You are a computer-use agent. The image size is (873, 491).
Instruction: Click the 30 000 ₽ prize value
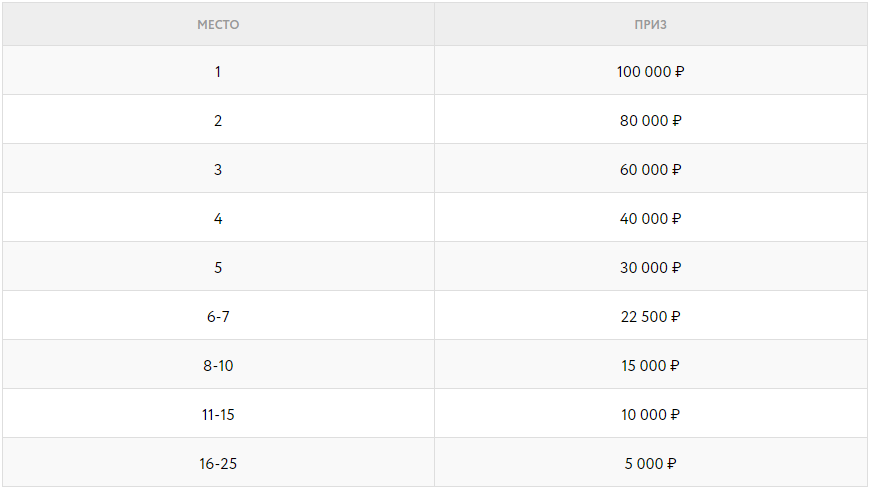(x=650, y=268)
